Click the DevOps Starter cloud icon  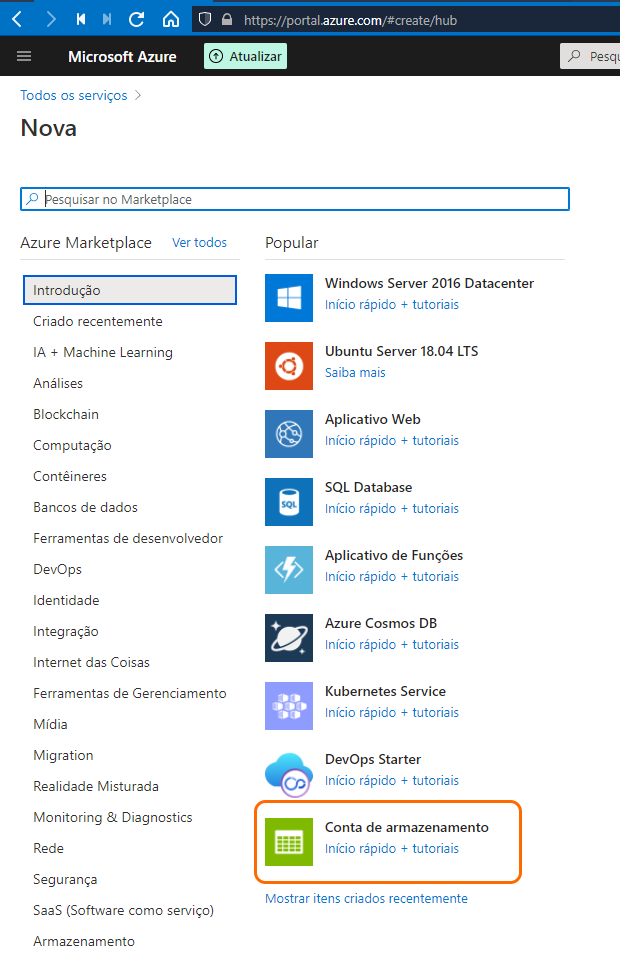tap(289, 774)
